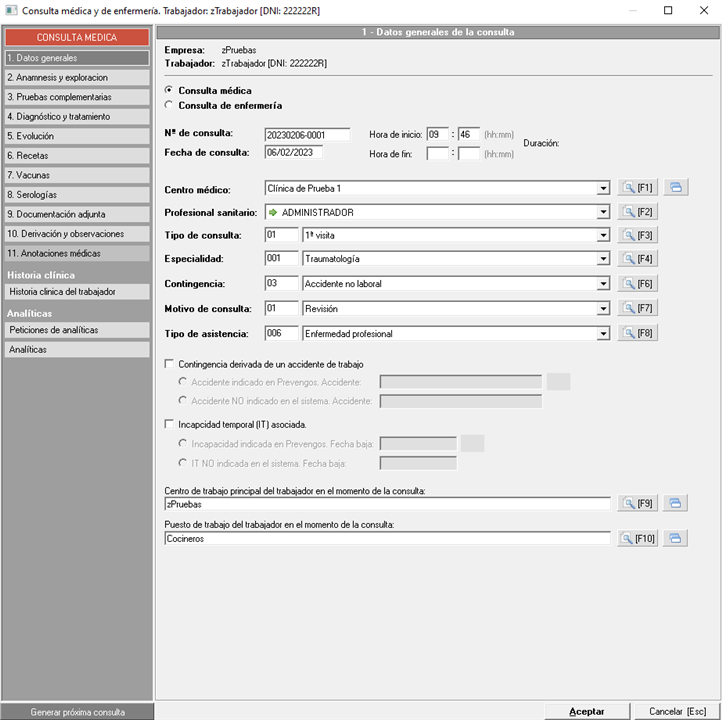Click the Contingencia search [F6] icon
Image resolution: width=722 pixels, height=720 pixels.
click(636, 284)
